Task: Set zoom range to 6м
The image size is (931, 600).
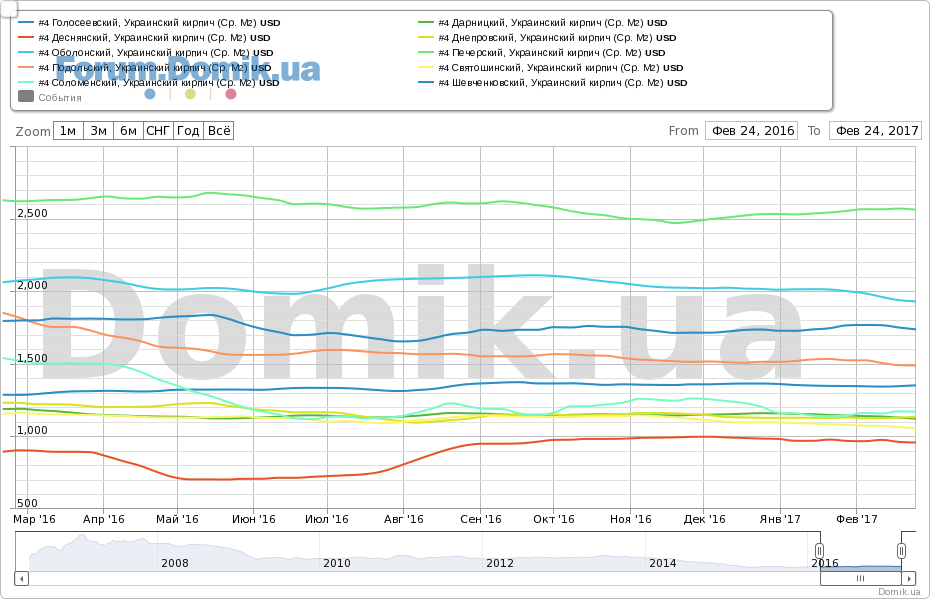Action: (x=128, y=131)
